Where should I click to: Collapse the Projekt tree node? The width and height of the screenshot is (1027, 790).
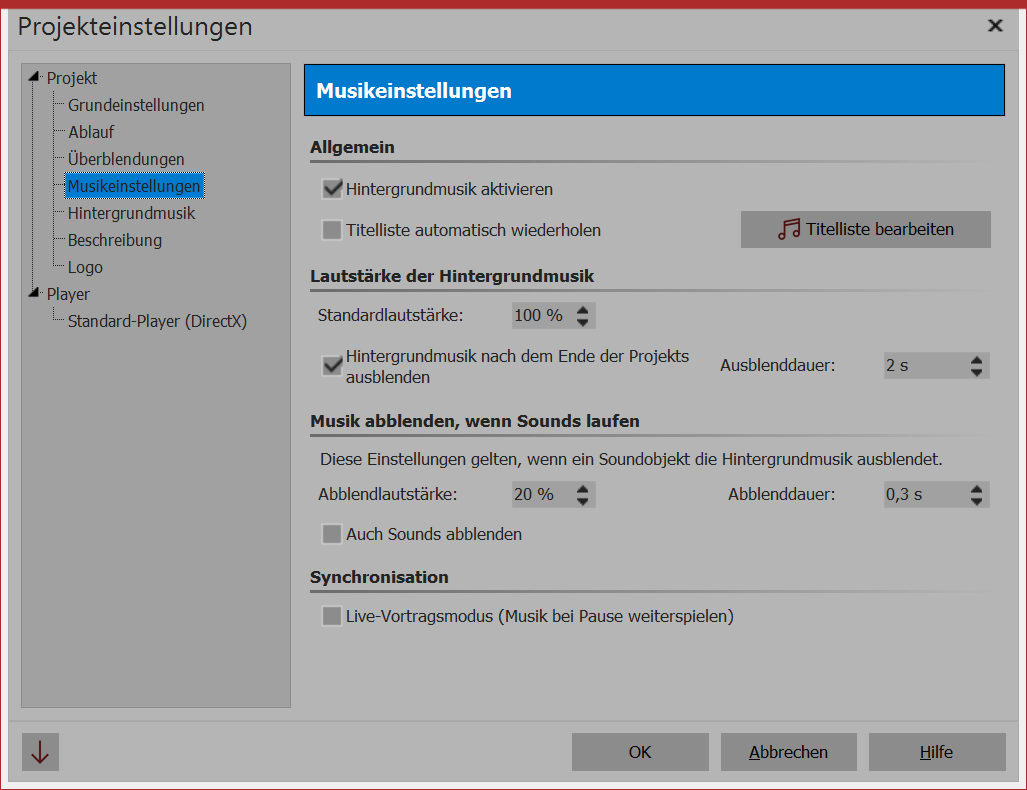[x=35, y=78]
